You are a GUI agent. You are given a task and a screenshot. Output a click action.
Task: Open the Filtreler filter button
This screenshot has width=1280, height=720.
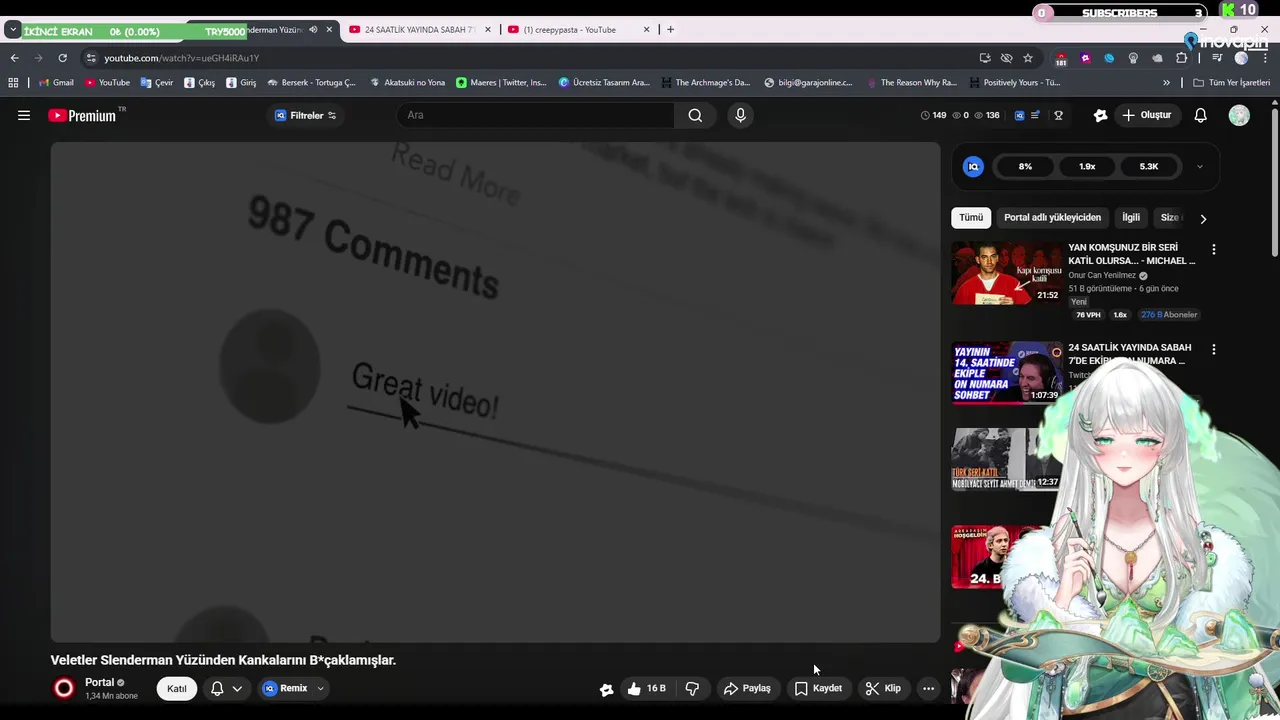pos(305,115)
